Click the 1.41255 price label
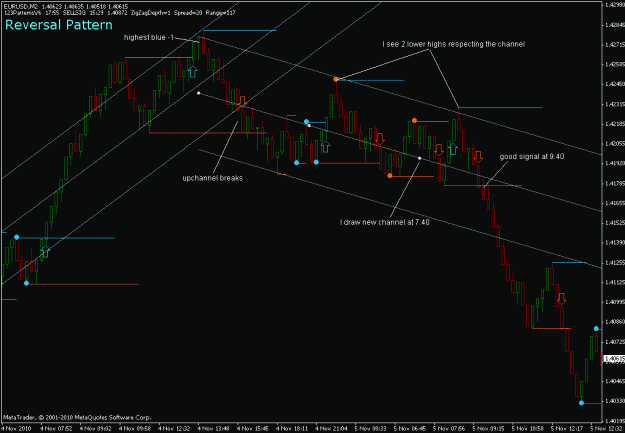This screenshot has width=625, height=433. pos(615,262)
